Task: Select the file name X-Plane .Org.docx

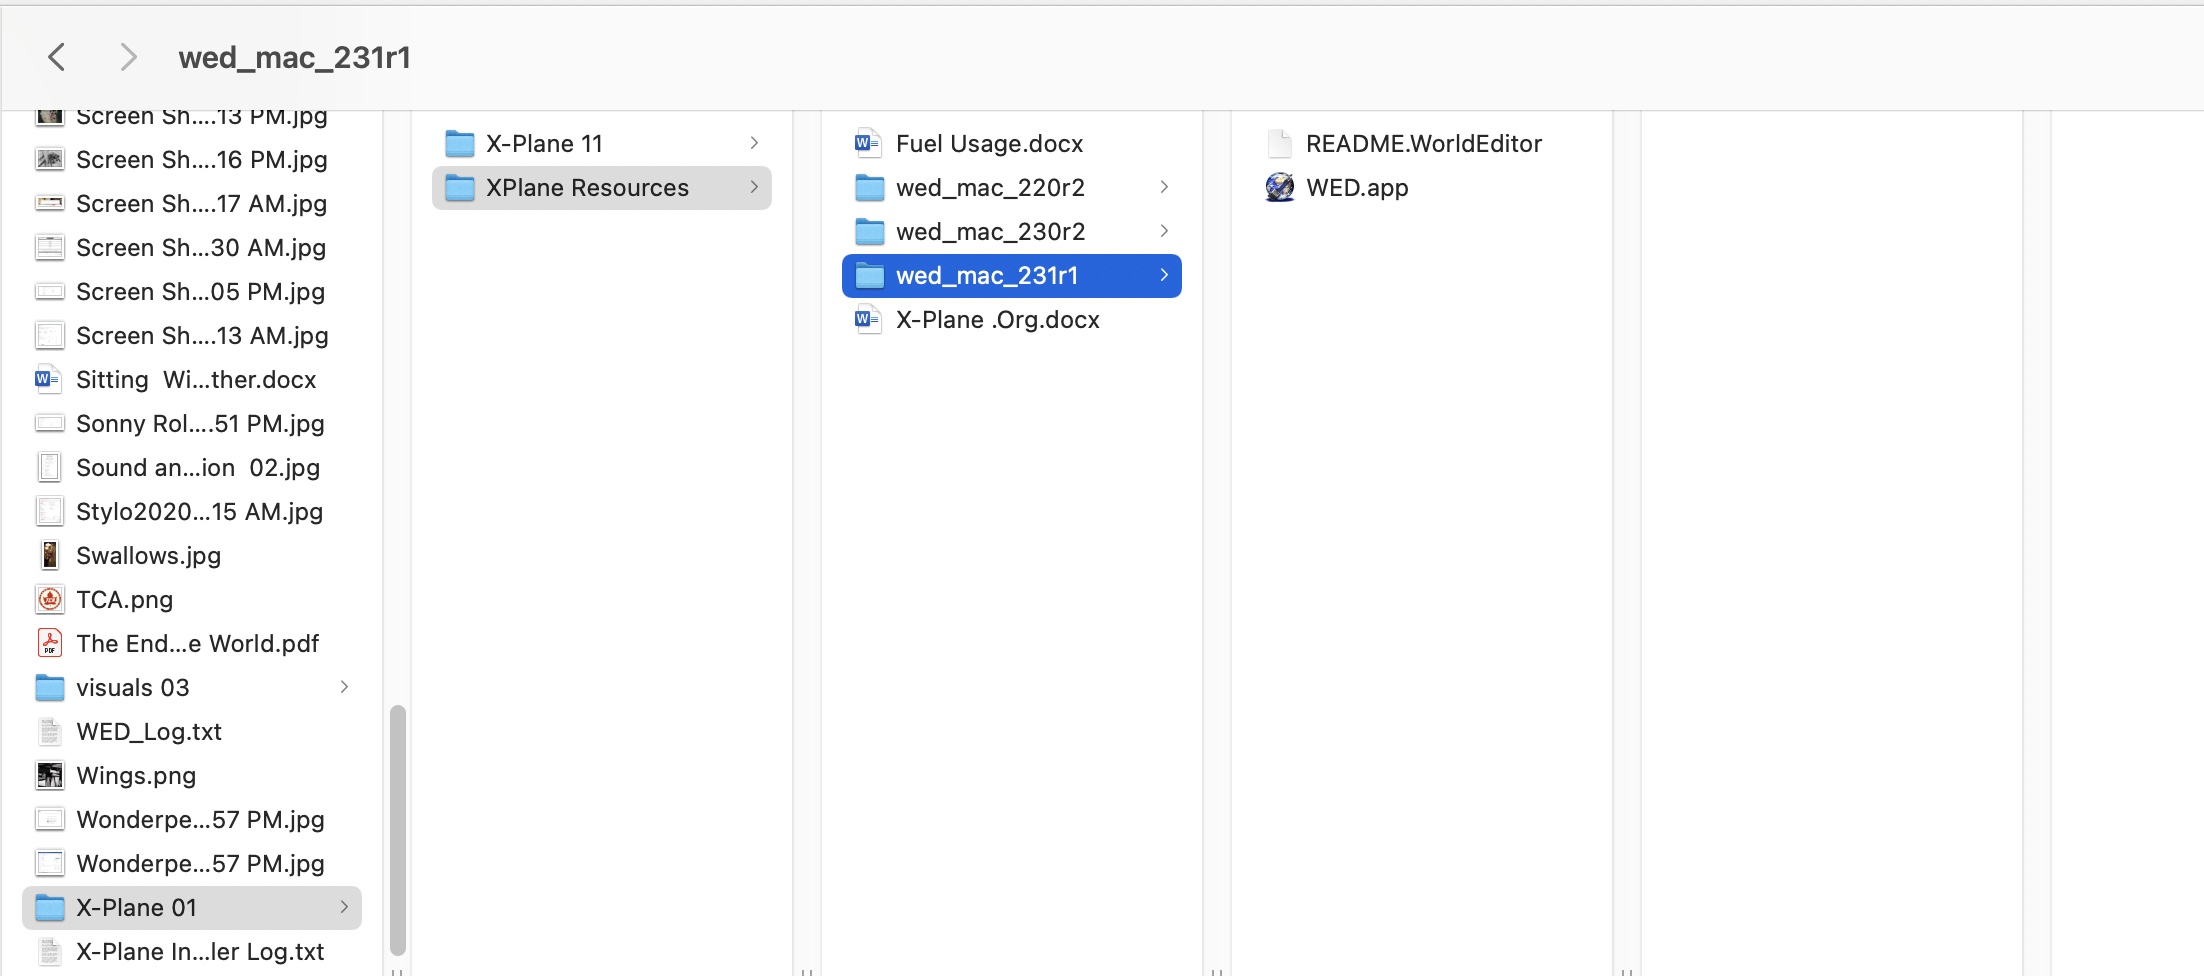Action: pos(998,319)
